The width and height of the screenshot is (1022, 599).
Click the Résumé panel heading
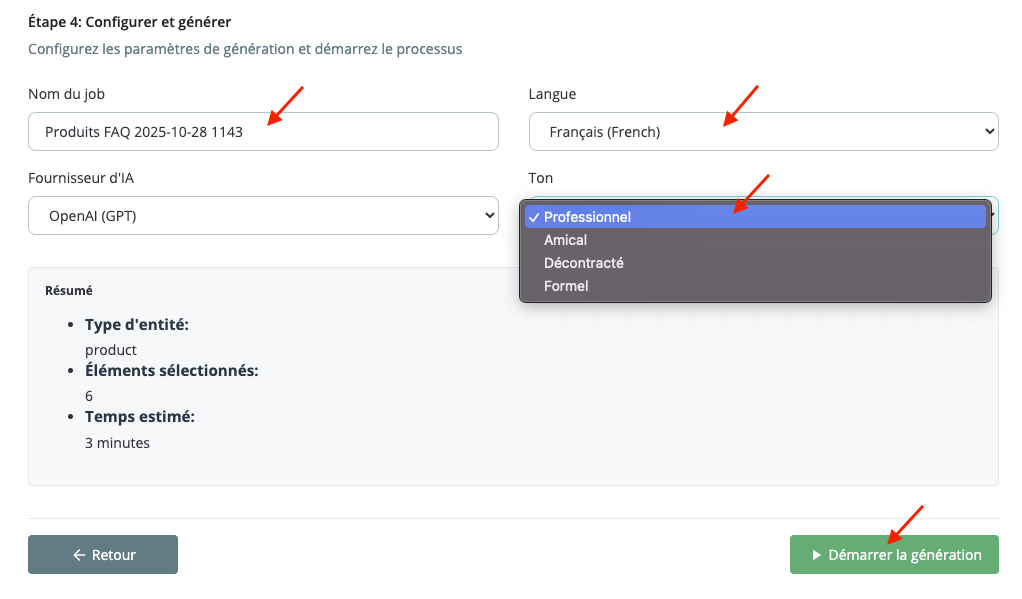(x=69, y=291)
